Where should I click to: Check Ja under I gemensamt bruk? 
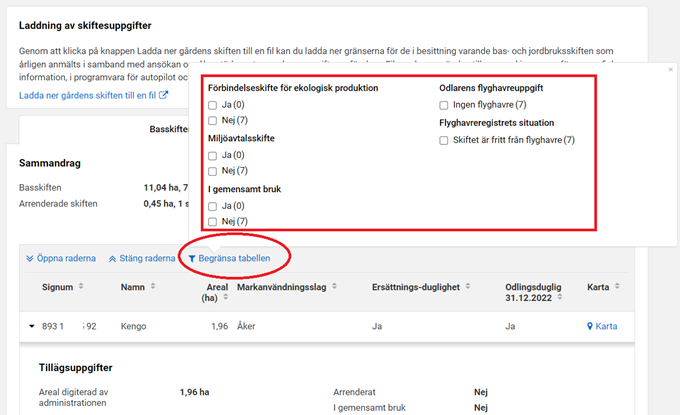(213, 205)
